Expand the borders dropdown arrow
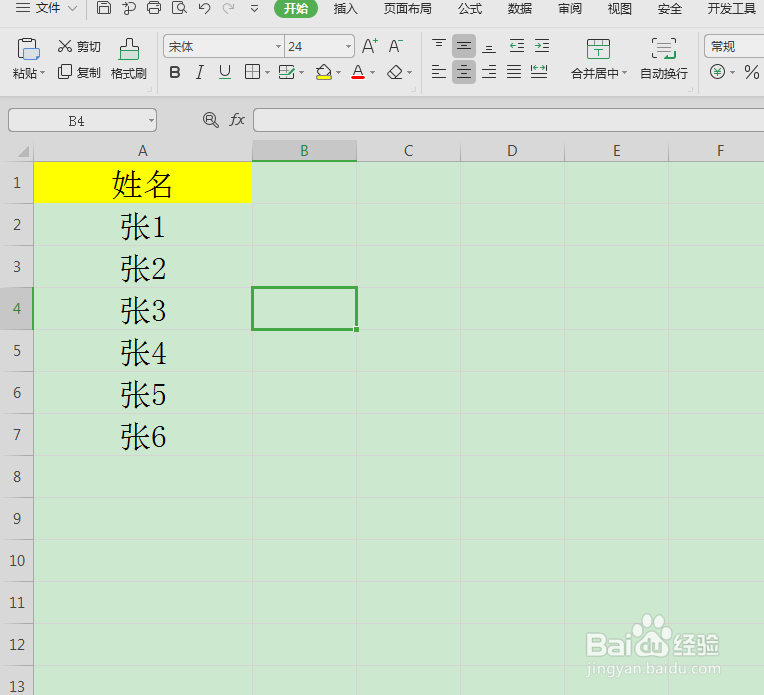The width and height of the screenshot is (764, 695). tap(267, 73)
